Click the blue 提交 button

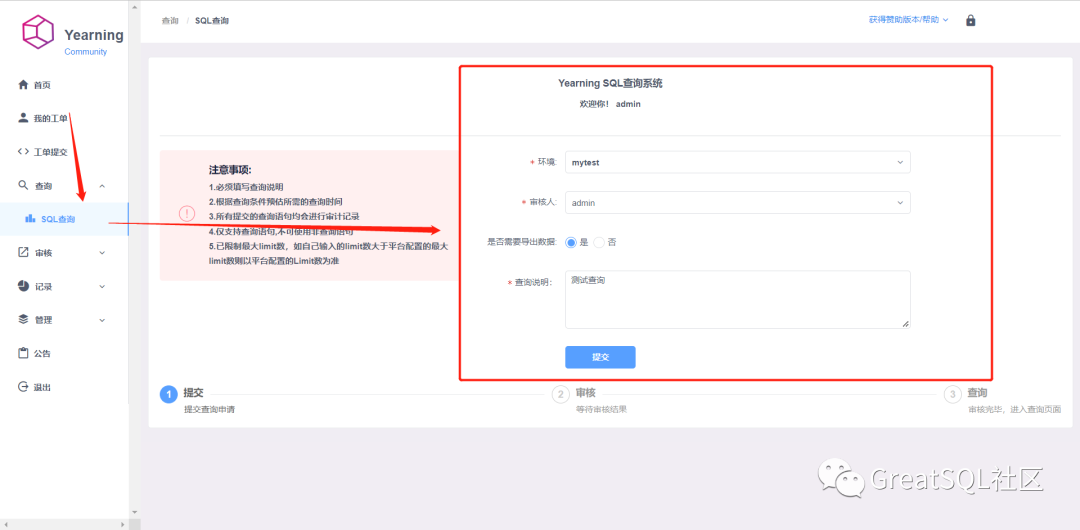point(600,357)
